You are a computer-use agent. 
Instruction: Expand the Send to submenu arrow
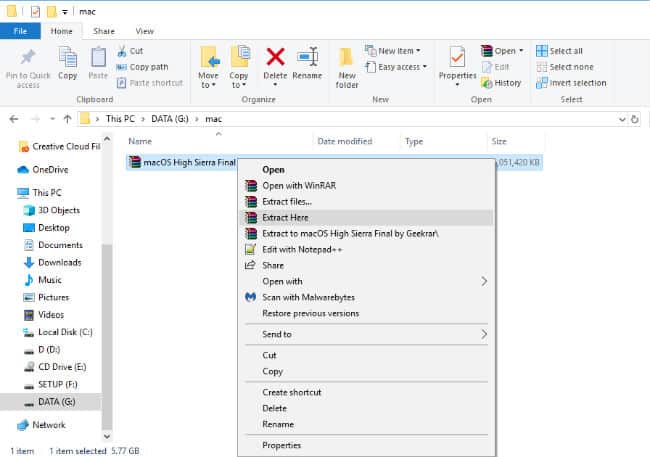(484, 334)
